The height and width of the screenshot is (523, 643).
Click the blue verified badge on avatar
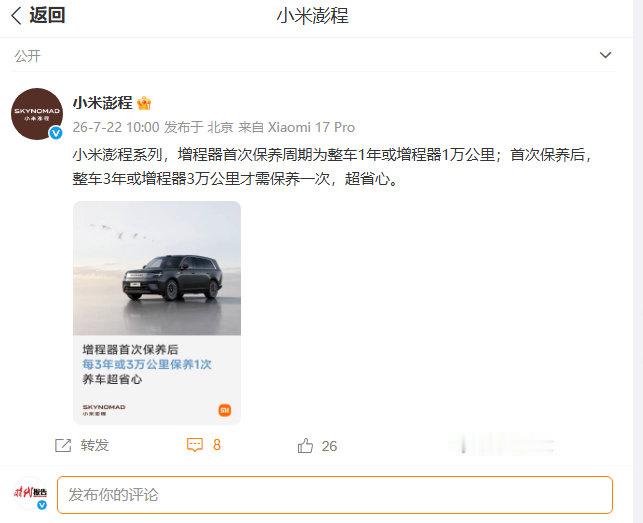coord(56,132)
